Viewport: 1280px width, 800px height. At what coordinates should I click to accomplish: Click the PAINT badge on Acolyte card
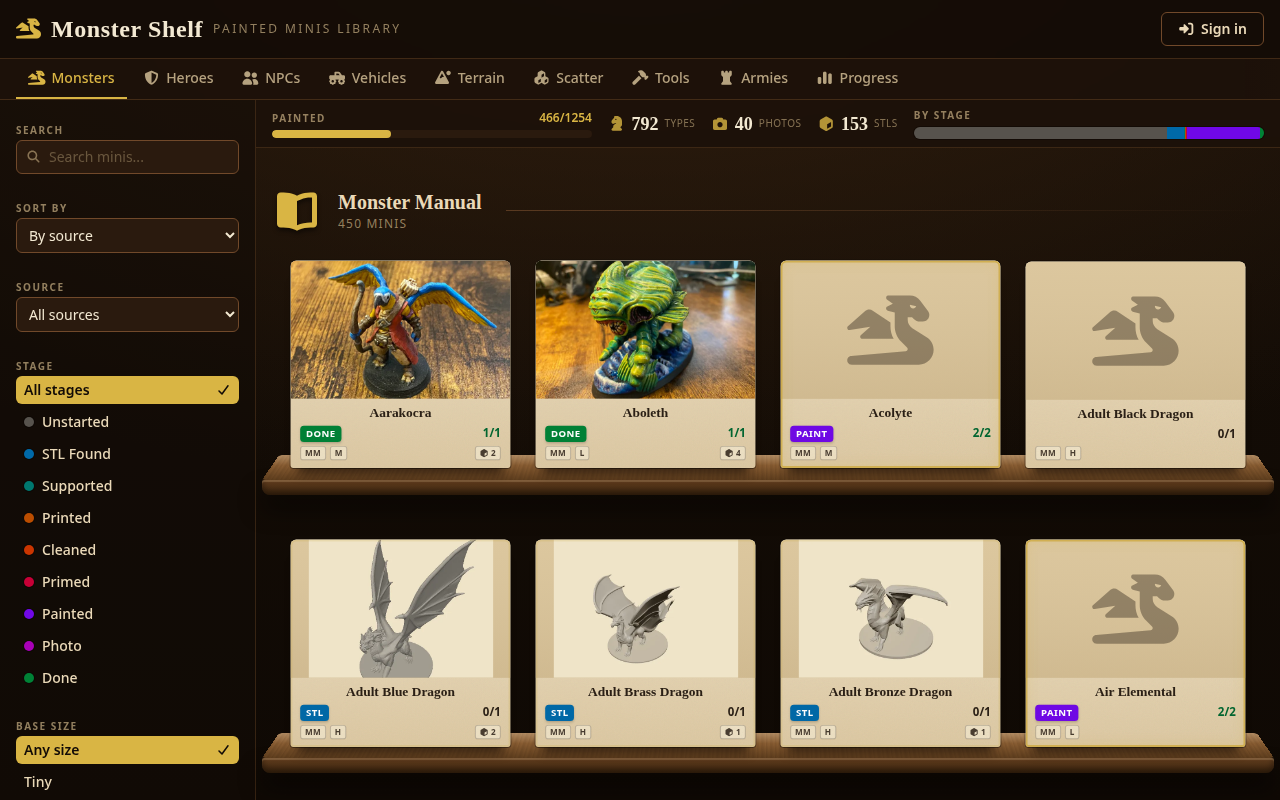(812, 434)
